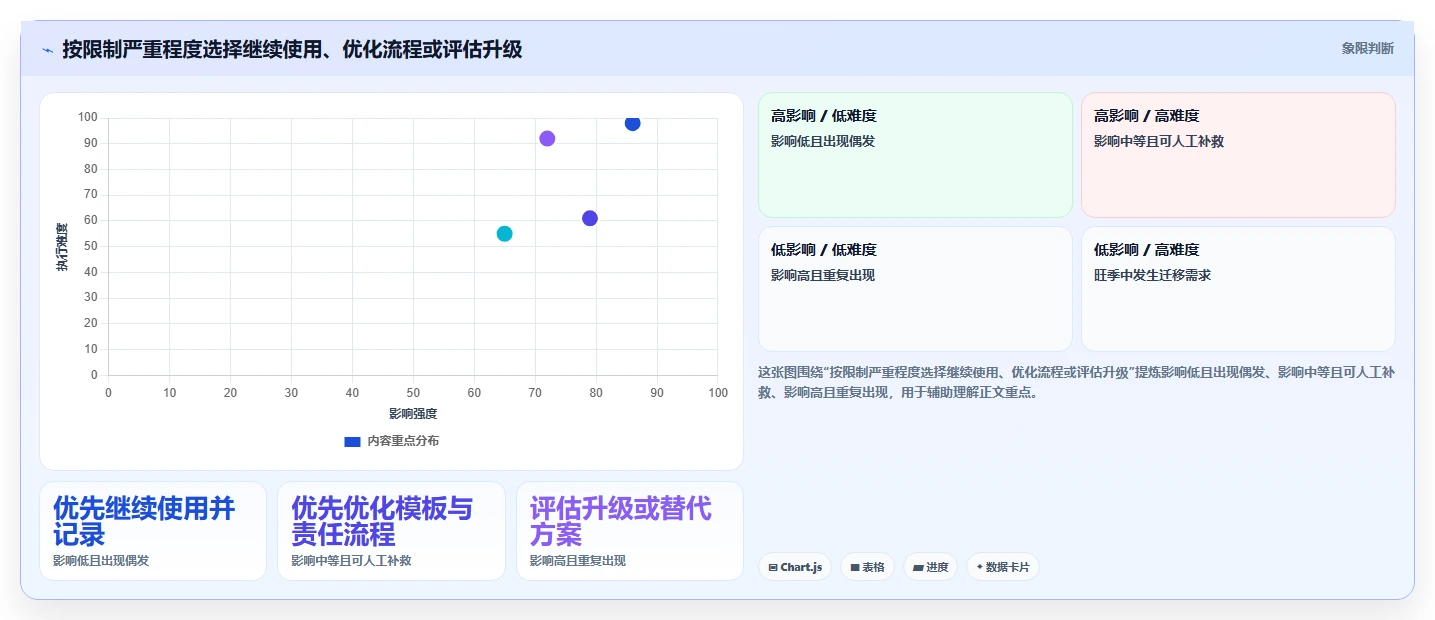
Task: Click the indigo scatter point near 60
Action: [590, 218]
